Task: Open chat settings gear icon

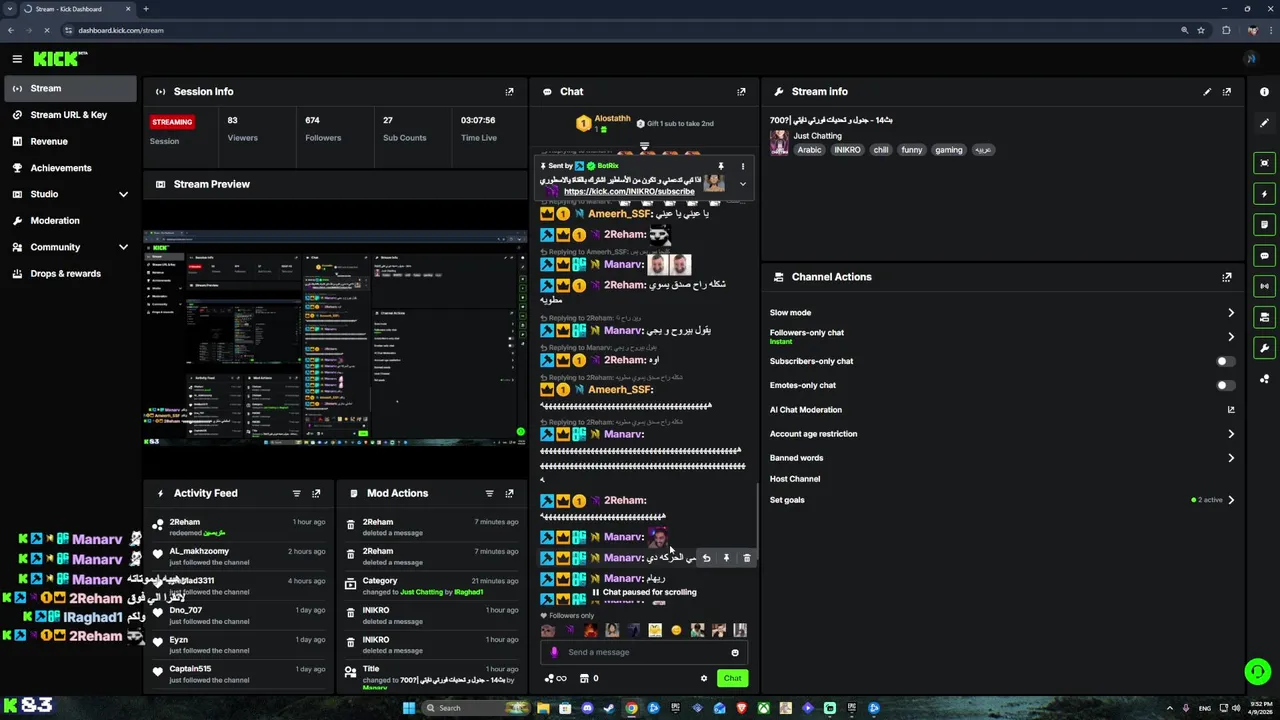Action: tap(704, 678)
